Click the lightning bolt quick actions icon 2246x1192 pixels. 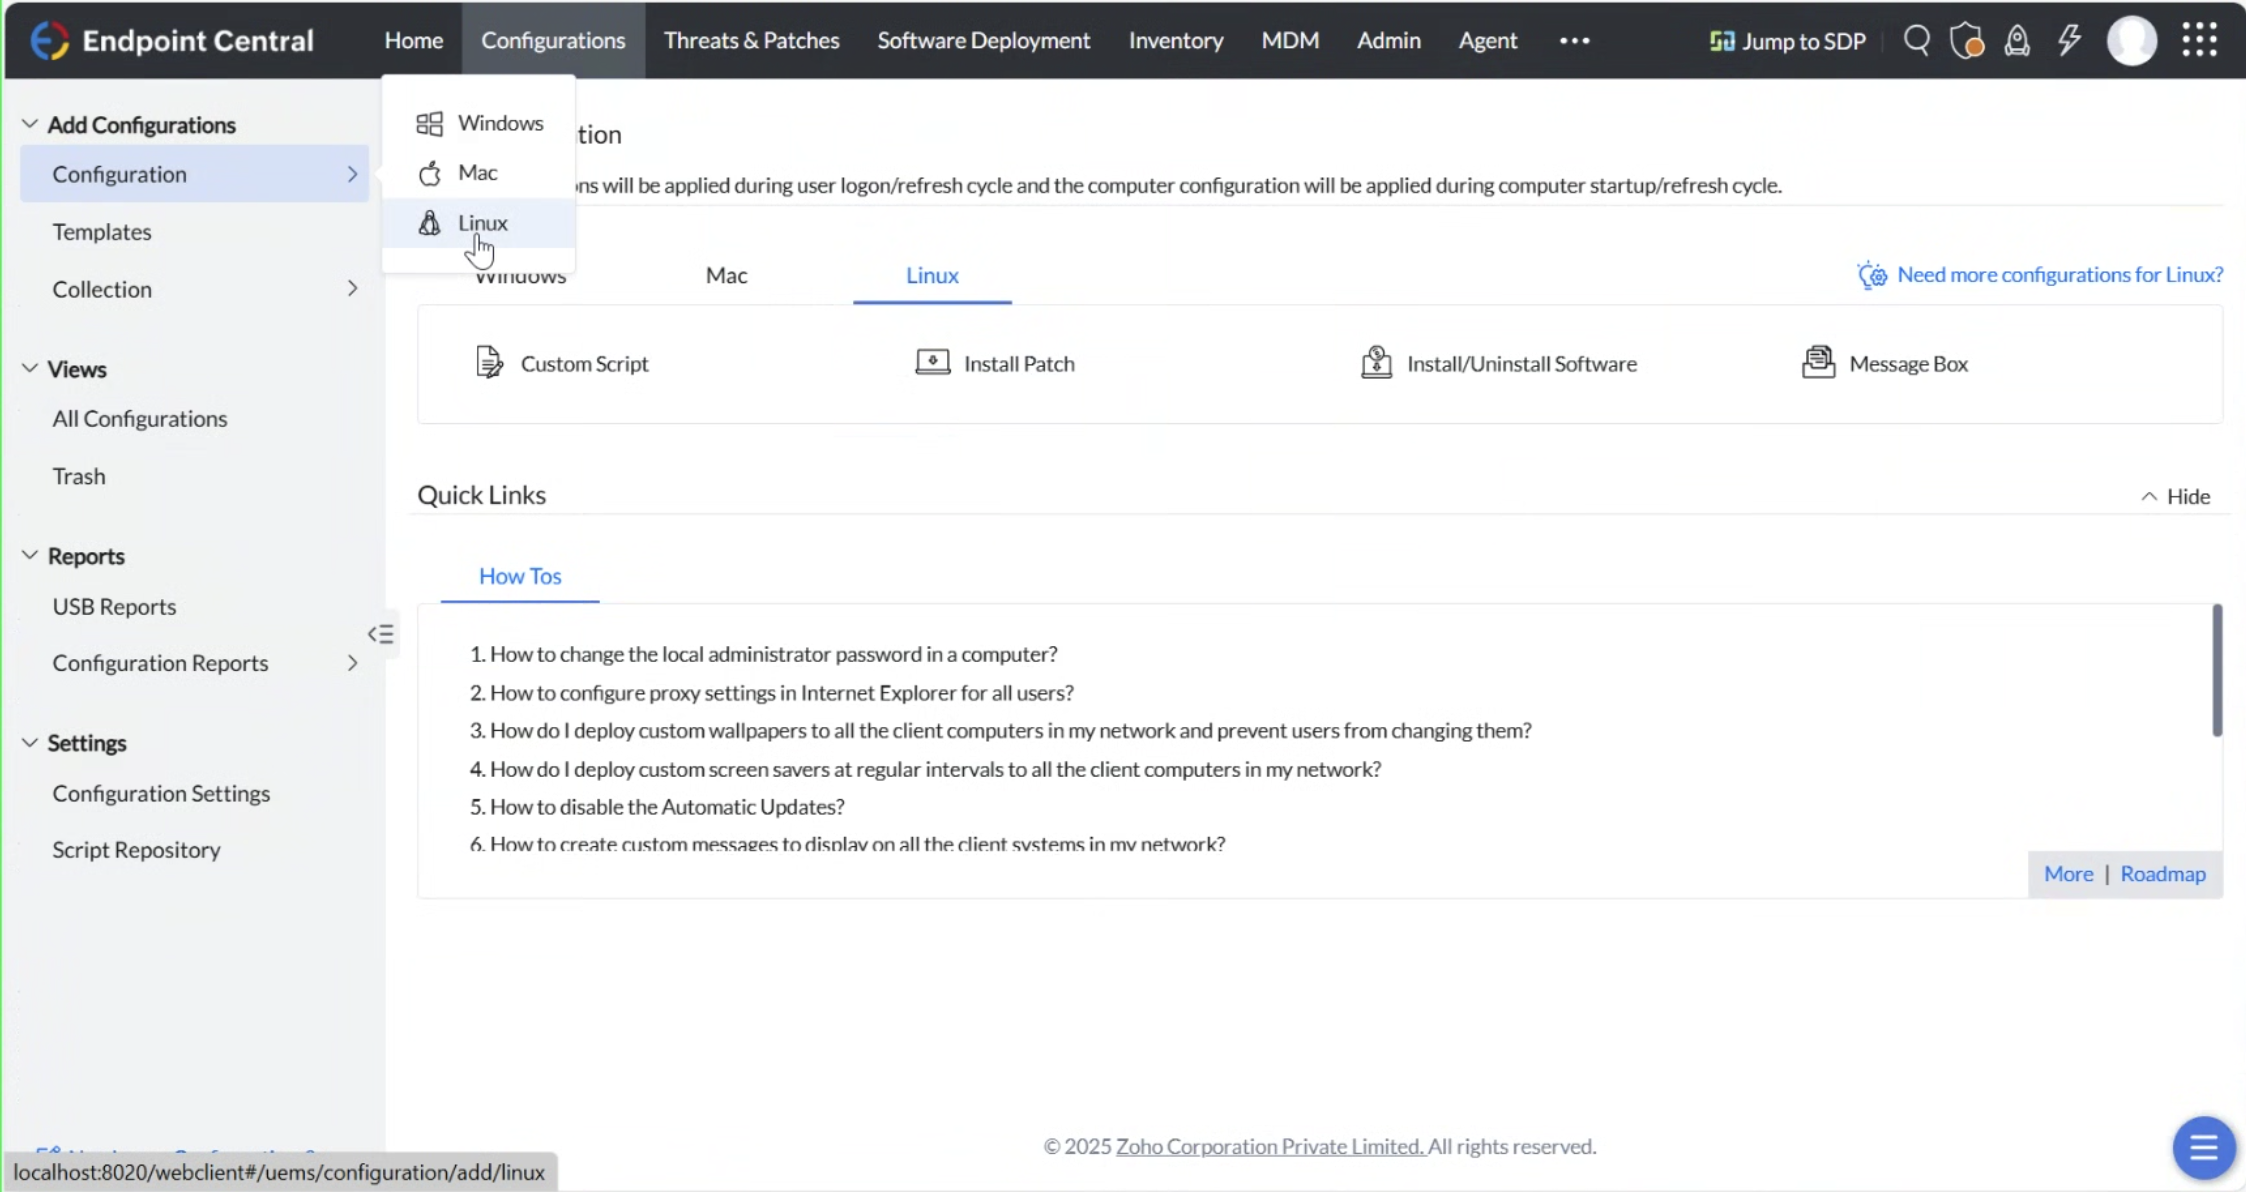point(2069,41)
